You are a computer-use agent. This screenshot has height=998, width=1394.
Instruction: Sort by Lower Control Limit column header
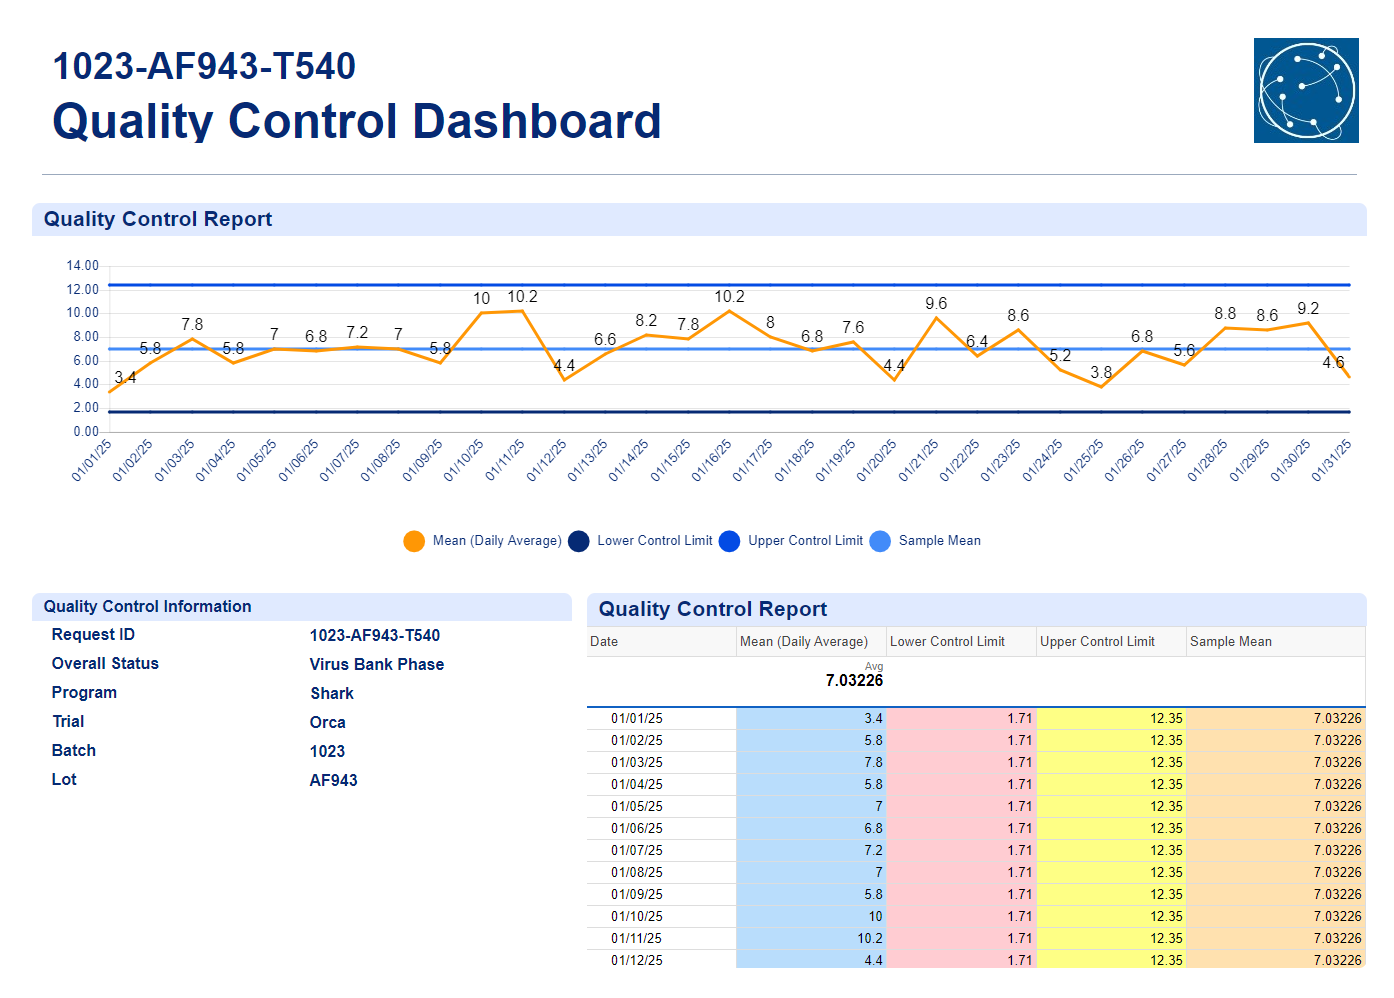point(947,642)
